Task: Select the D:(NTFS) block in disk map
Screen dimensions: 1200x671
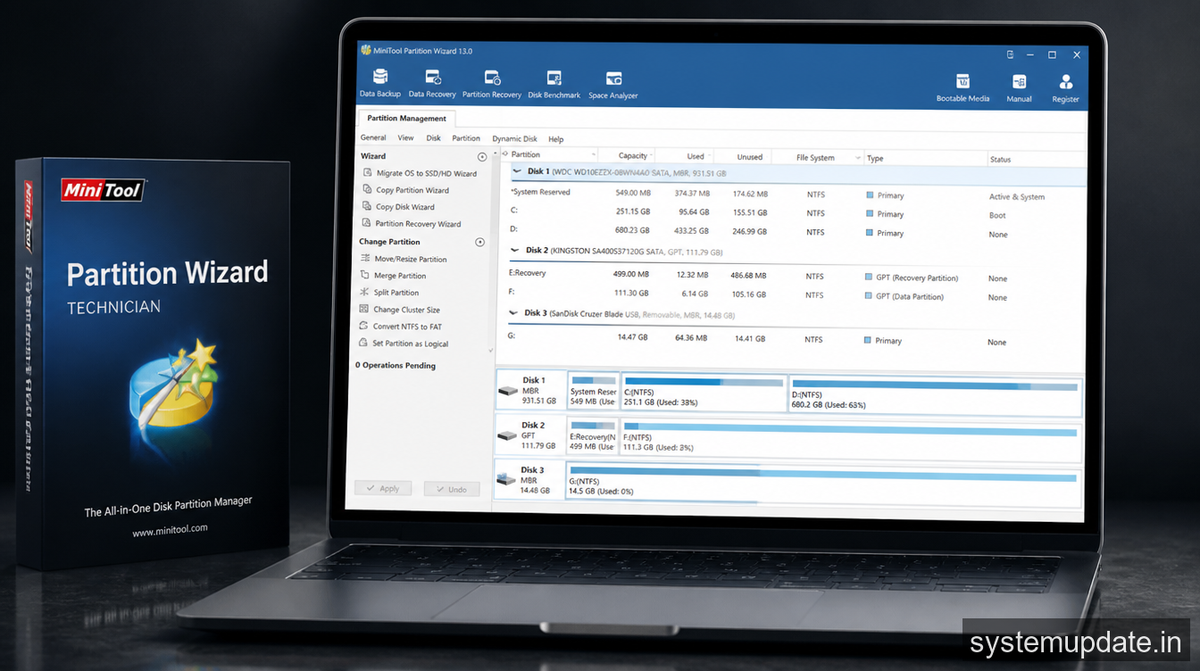Action: click(935, 396)
